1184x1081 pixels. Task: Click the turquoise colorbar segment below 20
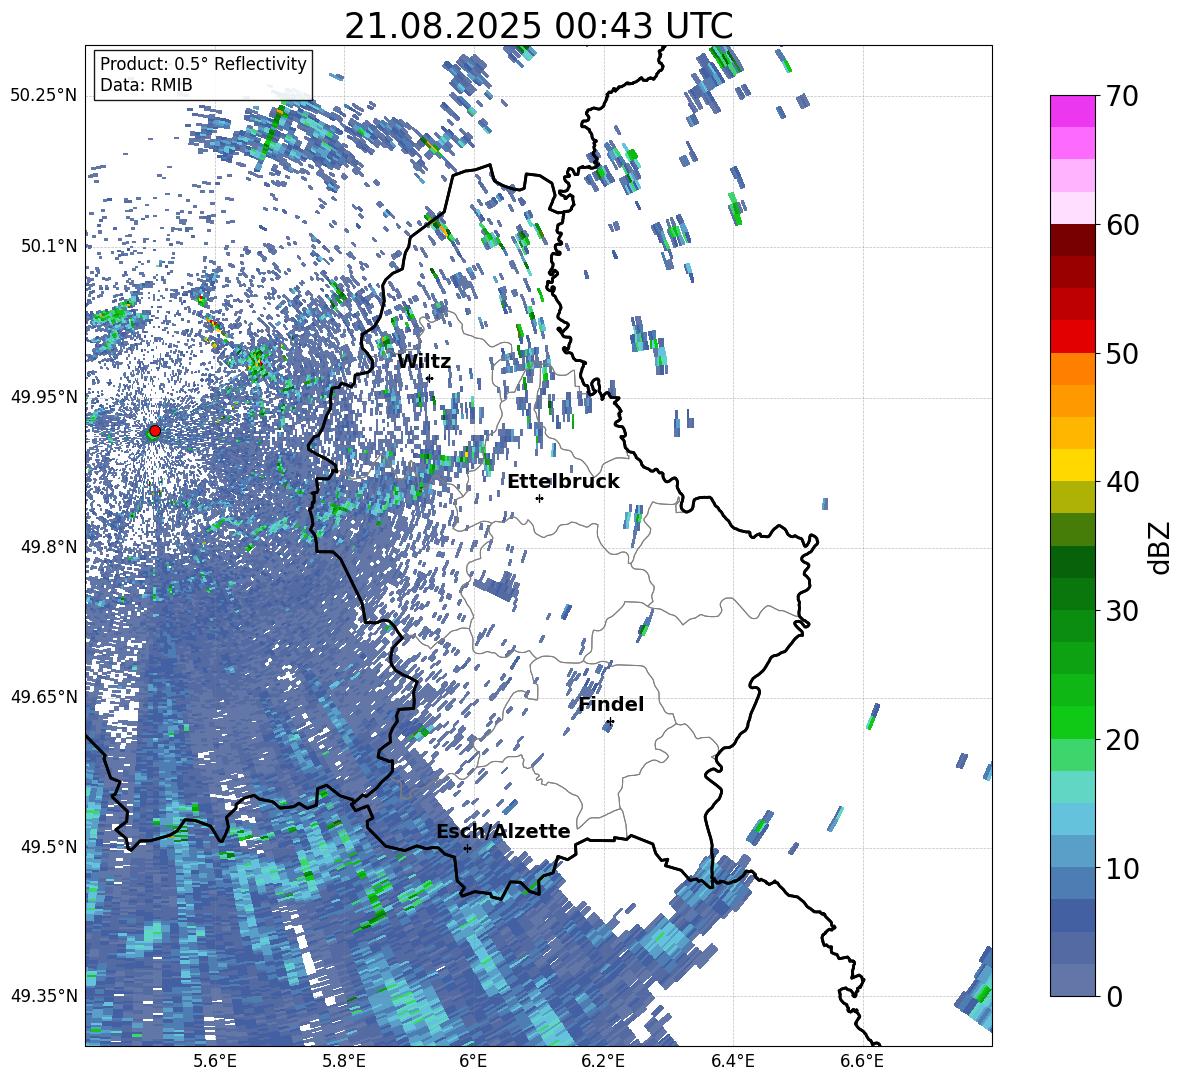[x=1072, y=786]
